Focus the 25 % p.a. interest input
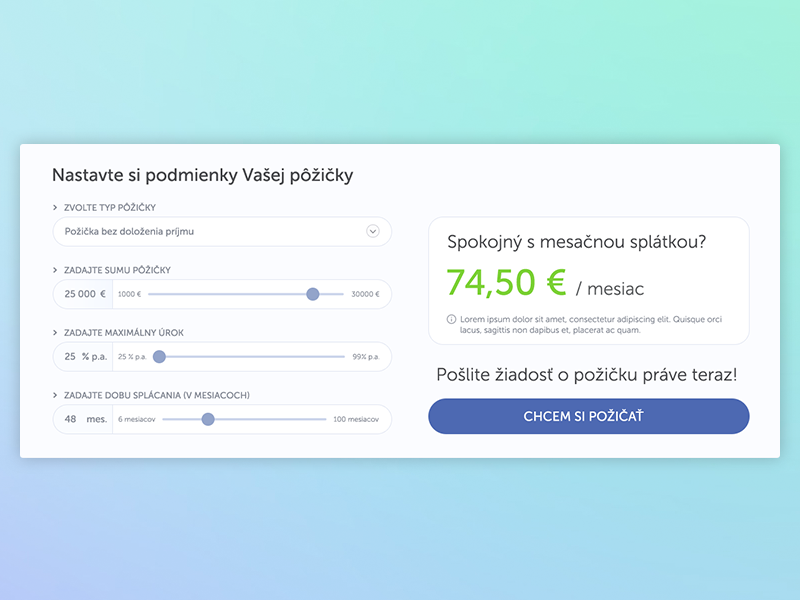 point(83,357)
